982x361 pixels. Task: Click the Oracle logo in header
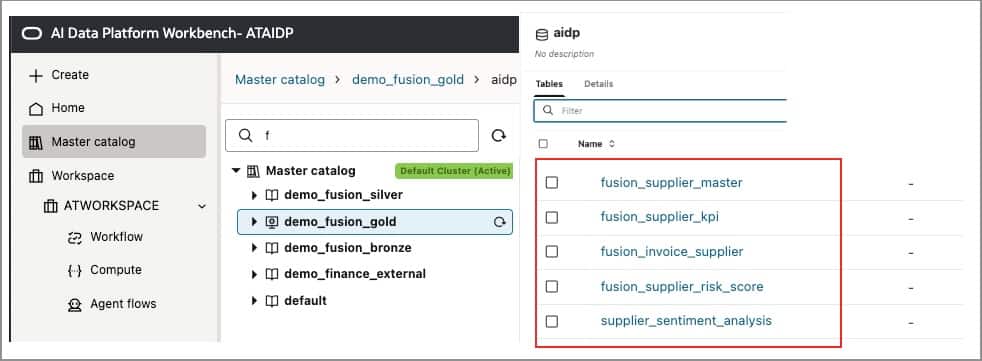31,33
